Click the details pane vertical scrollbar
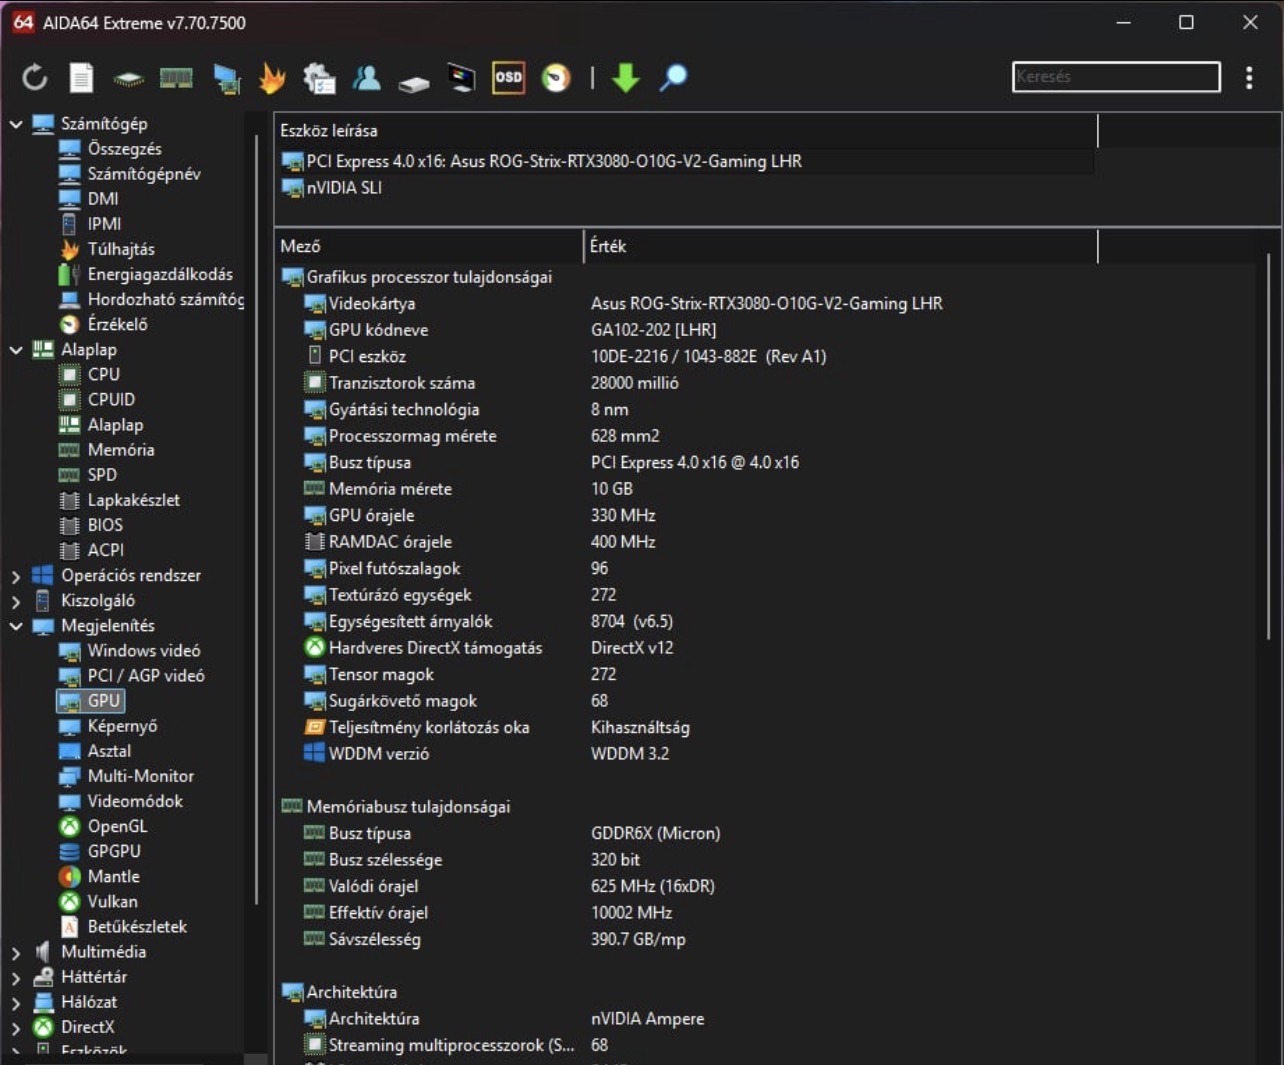 click(1268, 445)
